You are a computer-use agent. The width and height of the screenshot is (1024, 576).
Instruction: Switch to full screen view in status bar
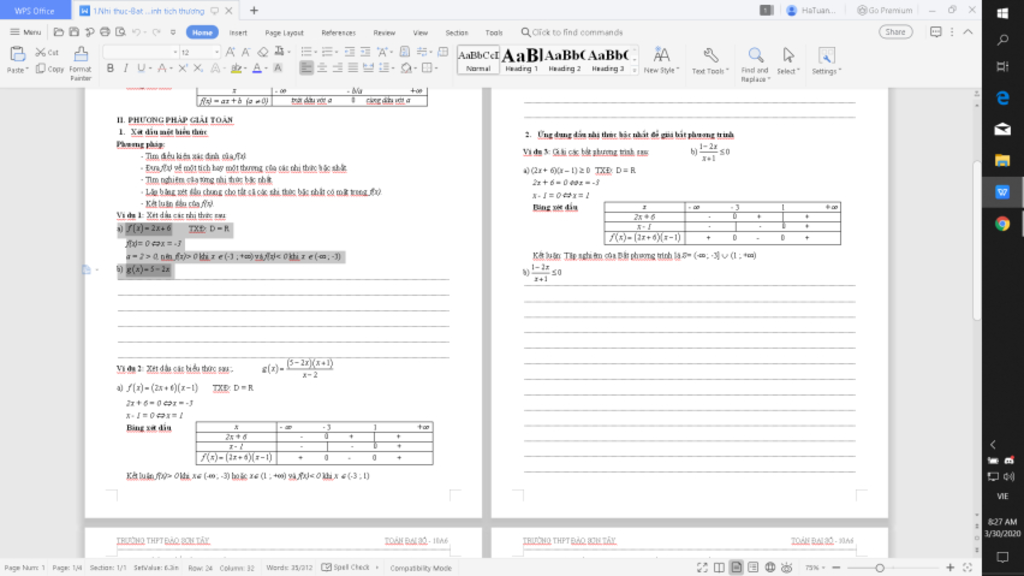(x=702, y=568)
